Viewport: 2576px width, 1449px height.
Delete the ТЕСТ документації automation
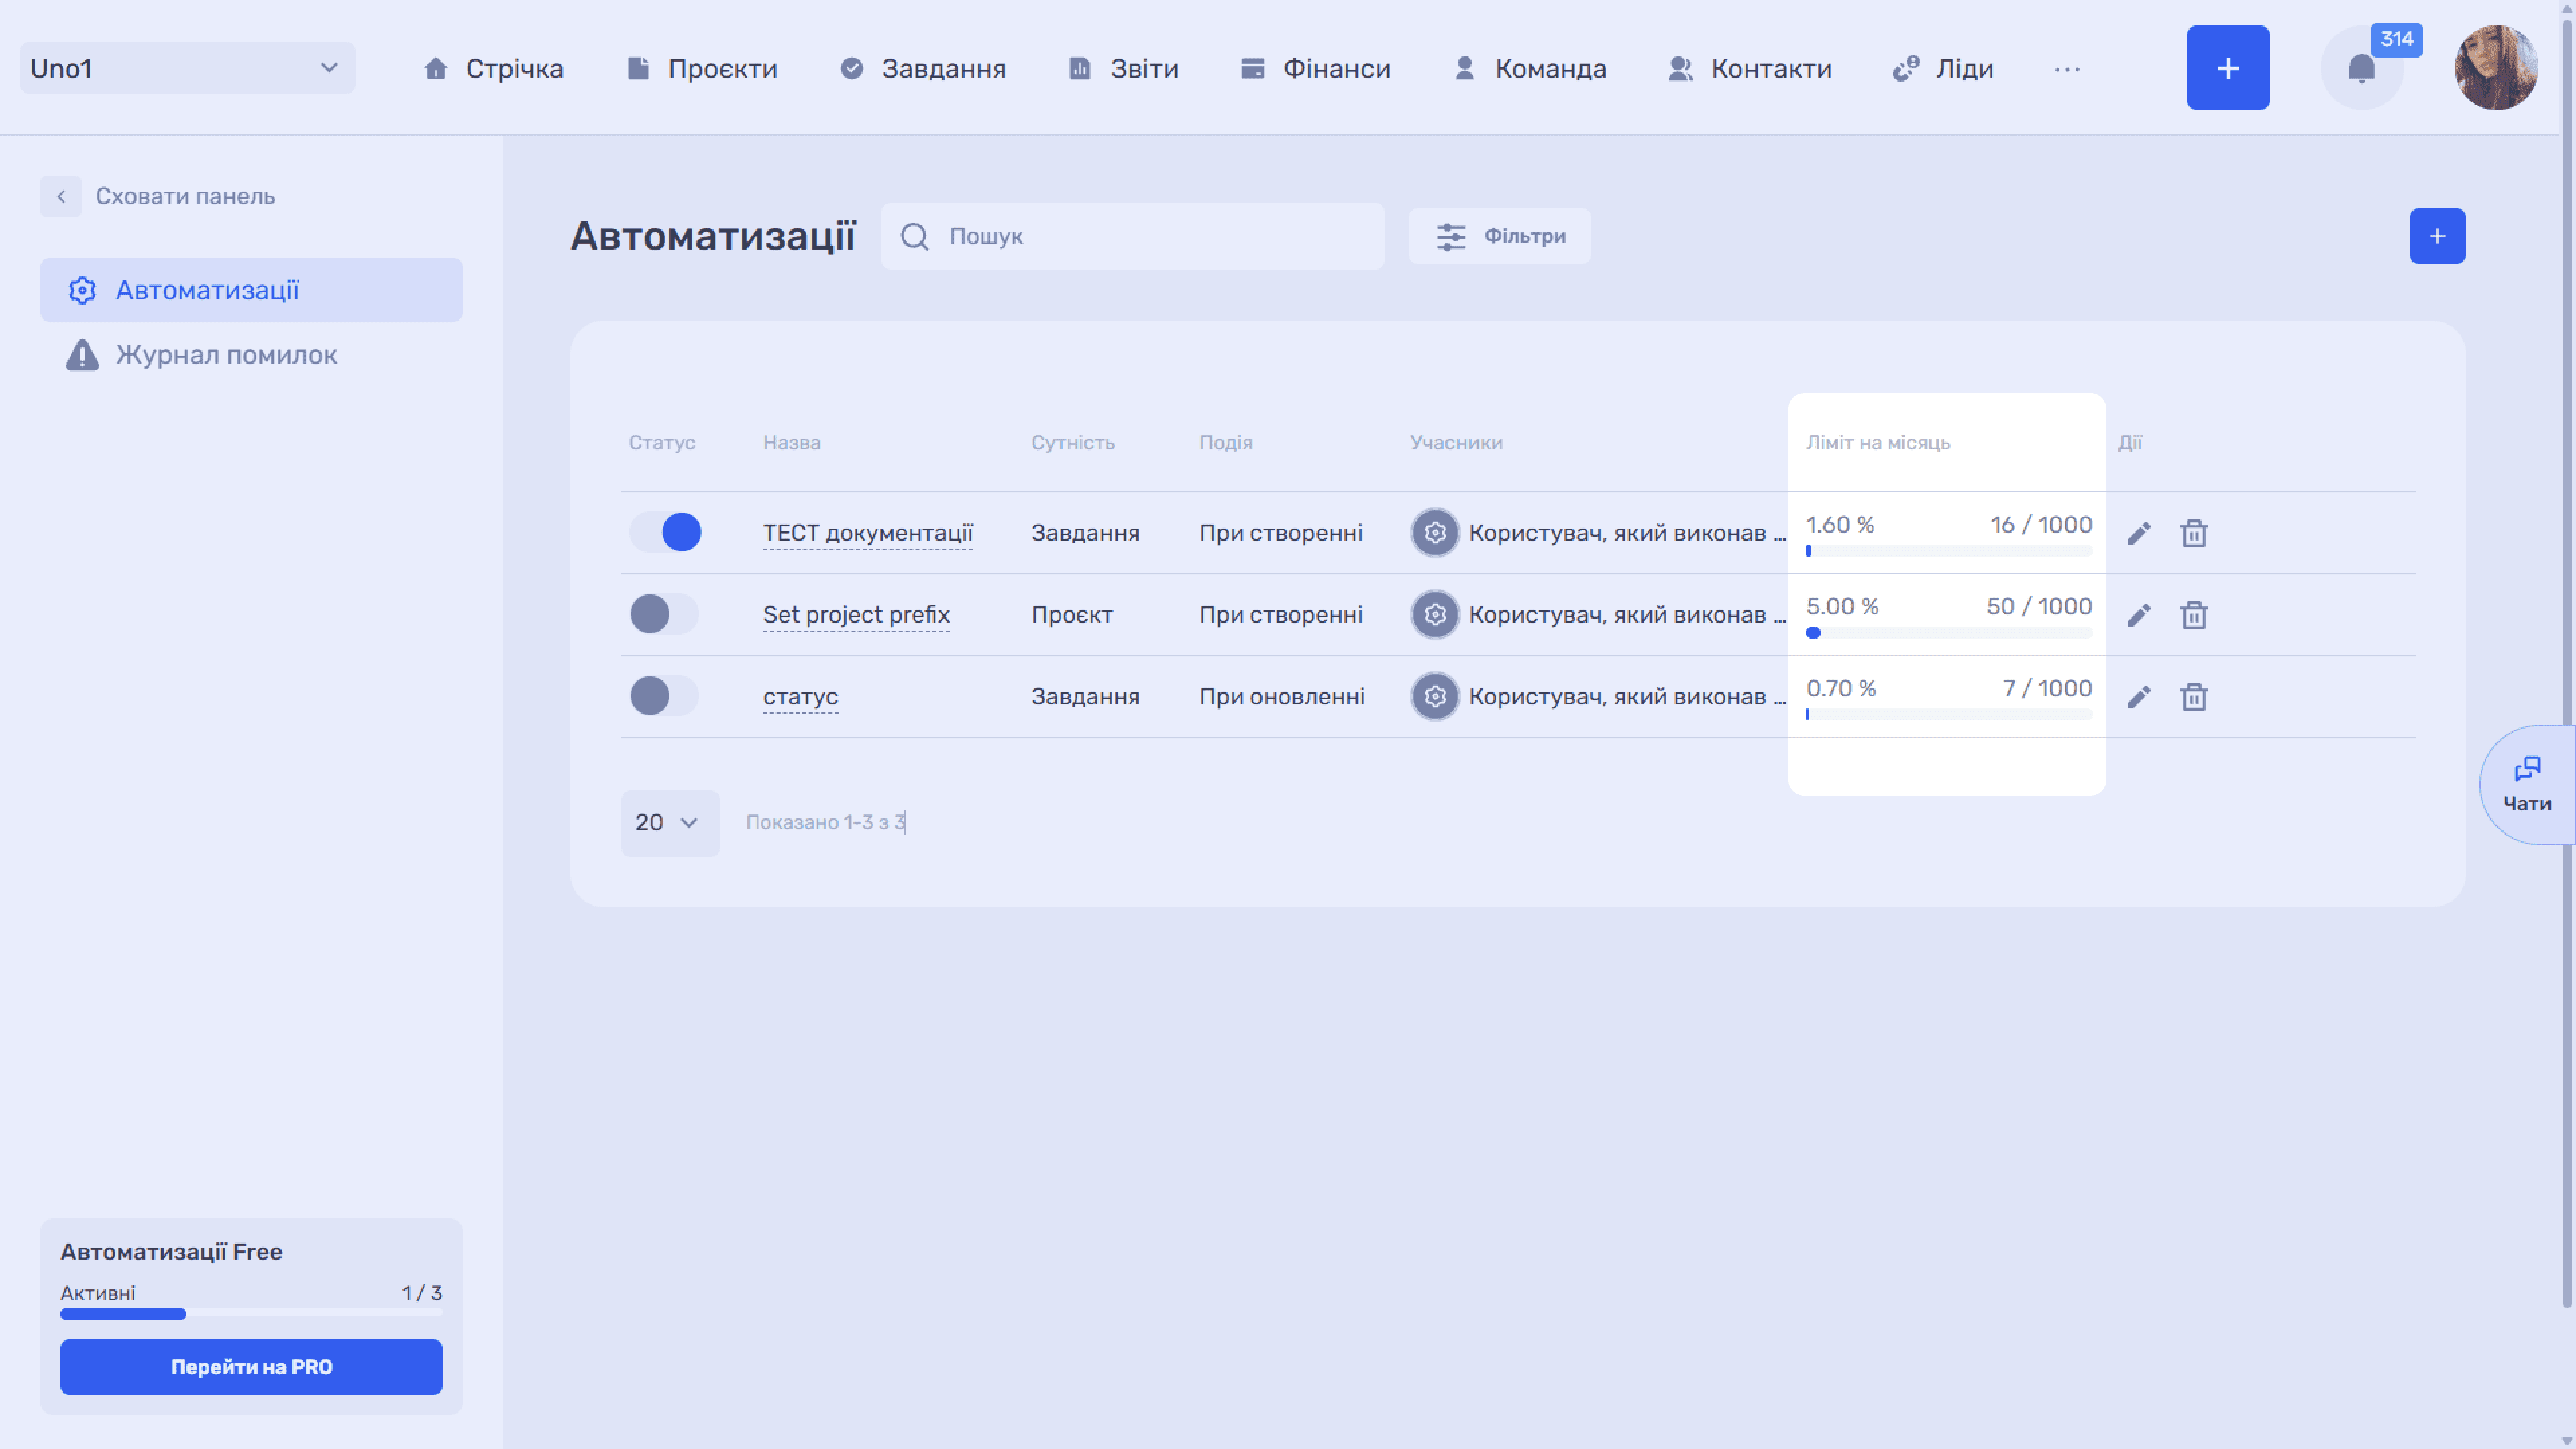pyautogui.click(x=2193, y=533)
